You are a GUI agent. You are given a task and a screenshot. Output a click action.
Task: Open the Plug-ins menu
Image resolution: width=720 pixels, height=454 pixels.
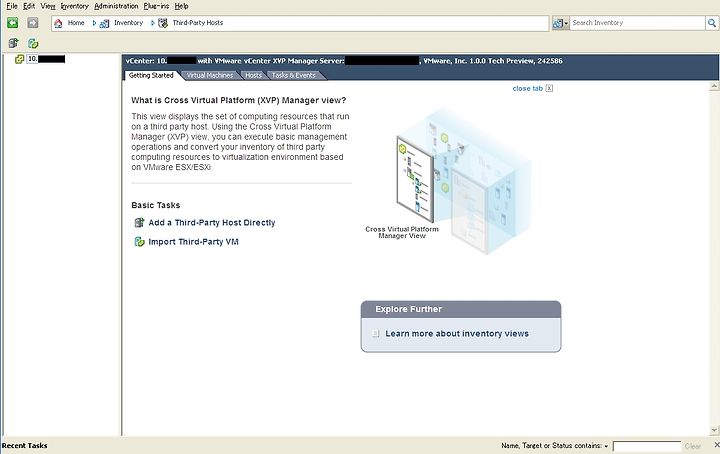[x=156, y=6]
